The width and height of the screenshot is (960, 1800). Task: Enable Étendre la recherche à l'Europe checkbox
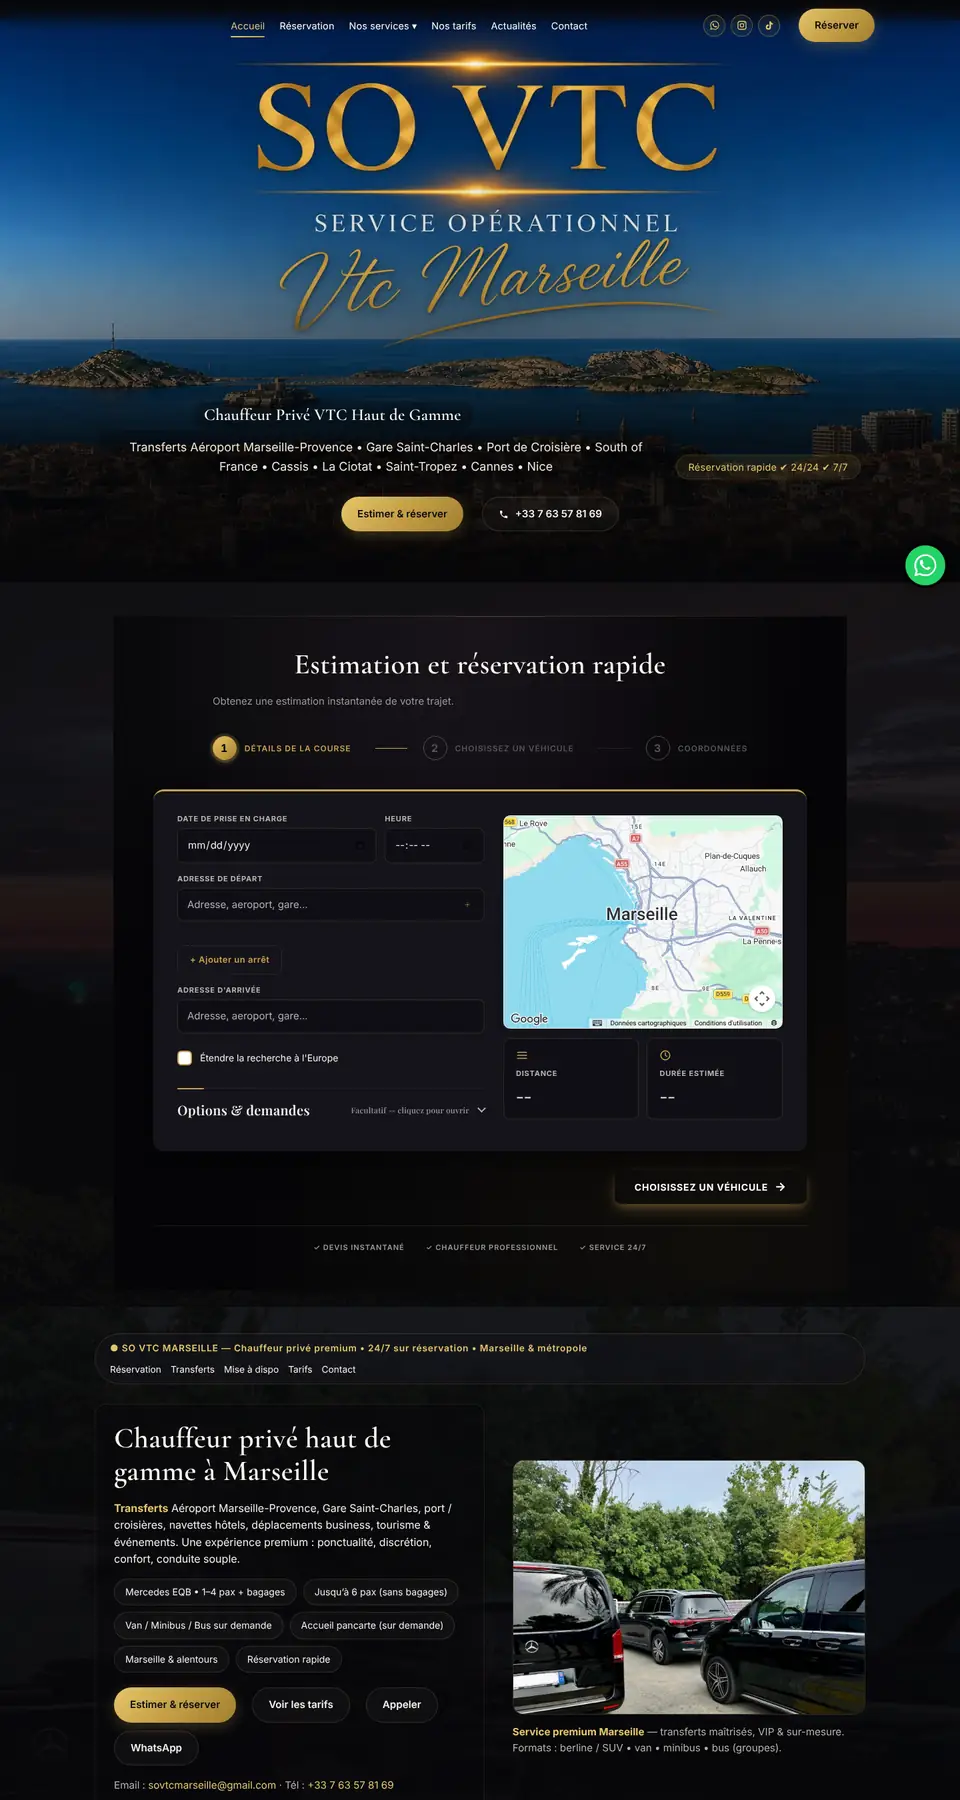[x=185, y=1058]
